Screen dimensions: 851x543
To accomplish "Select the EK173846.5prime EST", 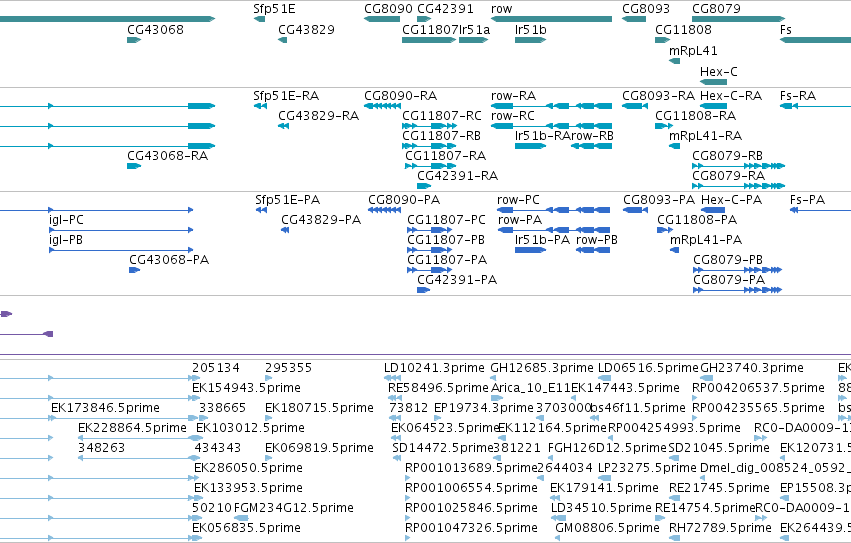I will 124,418.
